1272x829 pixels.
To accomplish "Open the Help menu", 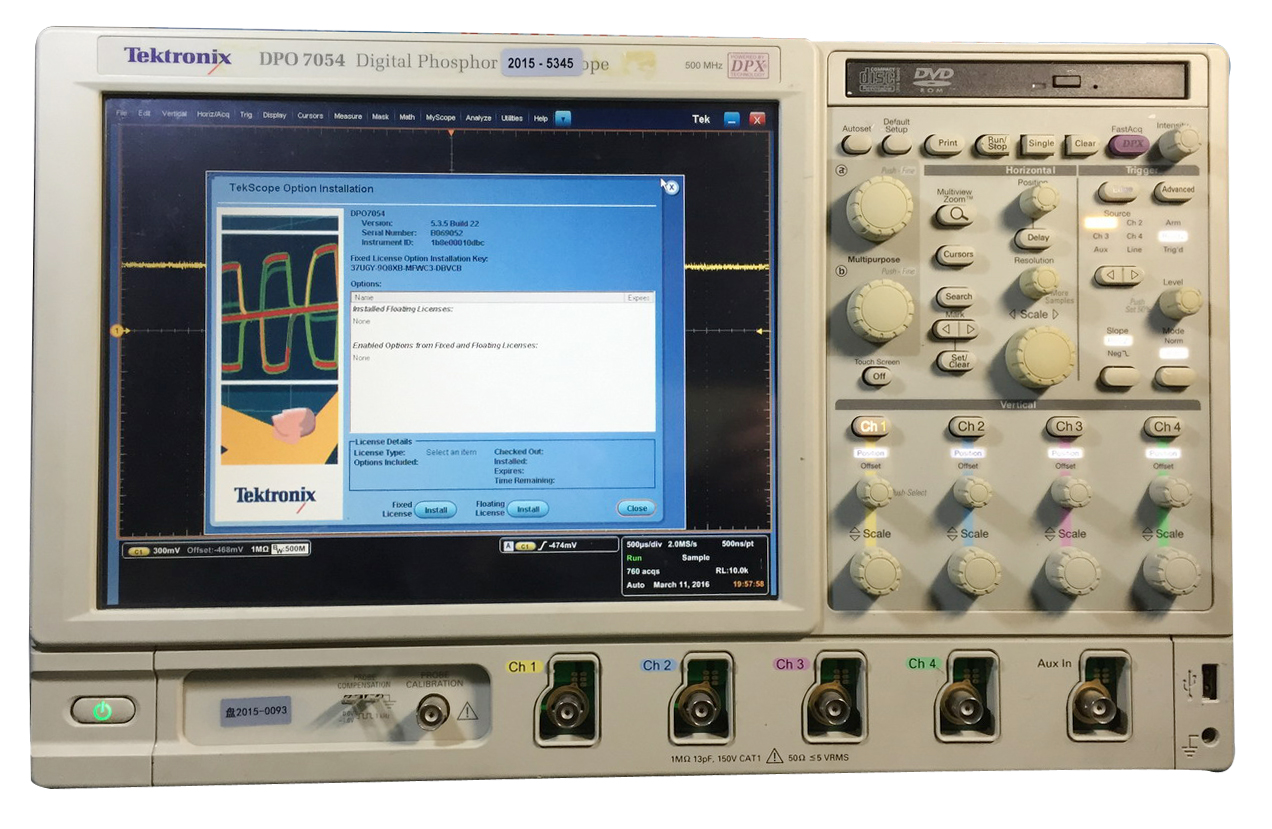I will [x=541, y=118].
